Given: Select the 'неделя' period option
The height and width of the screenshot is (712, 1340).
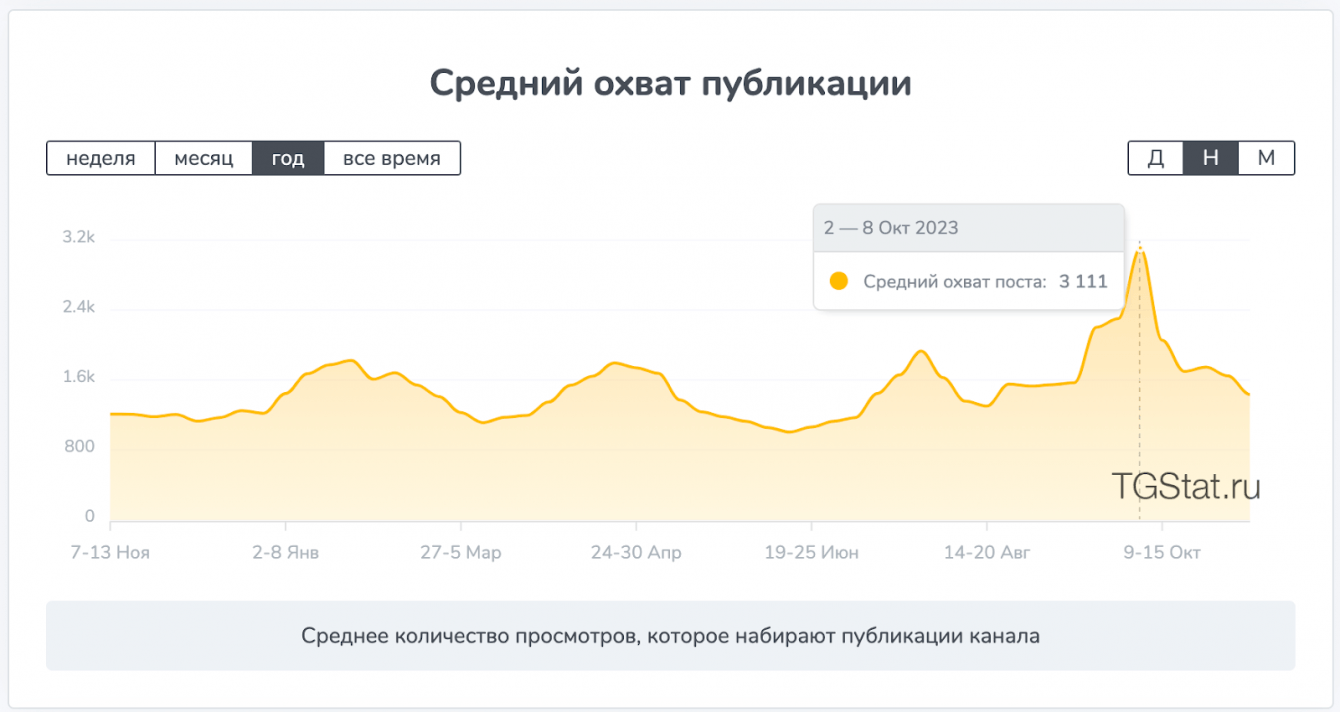Looking at the screenshot, I should click(101, 158).
